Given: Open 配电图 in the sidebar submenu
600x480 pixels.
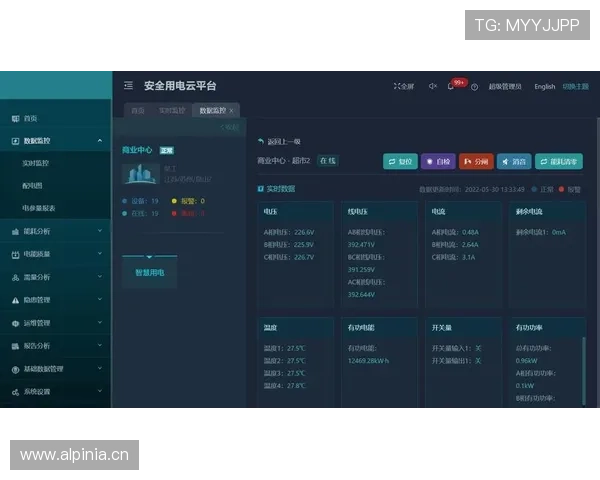Looking at the screenshot, I should coord(32,186).
